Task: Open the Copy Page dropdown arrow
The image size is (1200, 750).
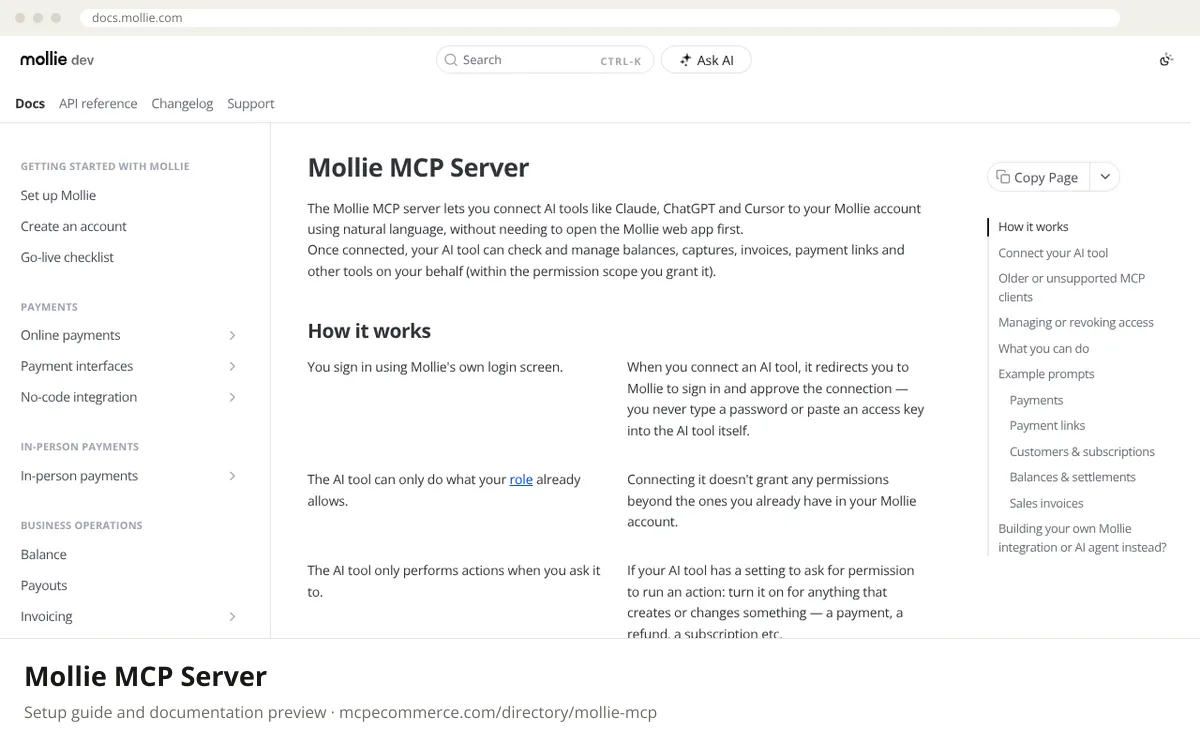Action: [1105, 177]
